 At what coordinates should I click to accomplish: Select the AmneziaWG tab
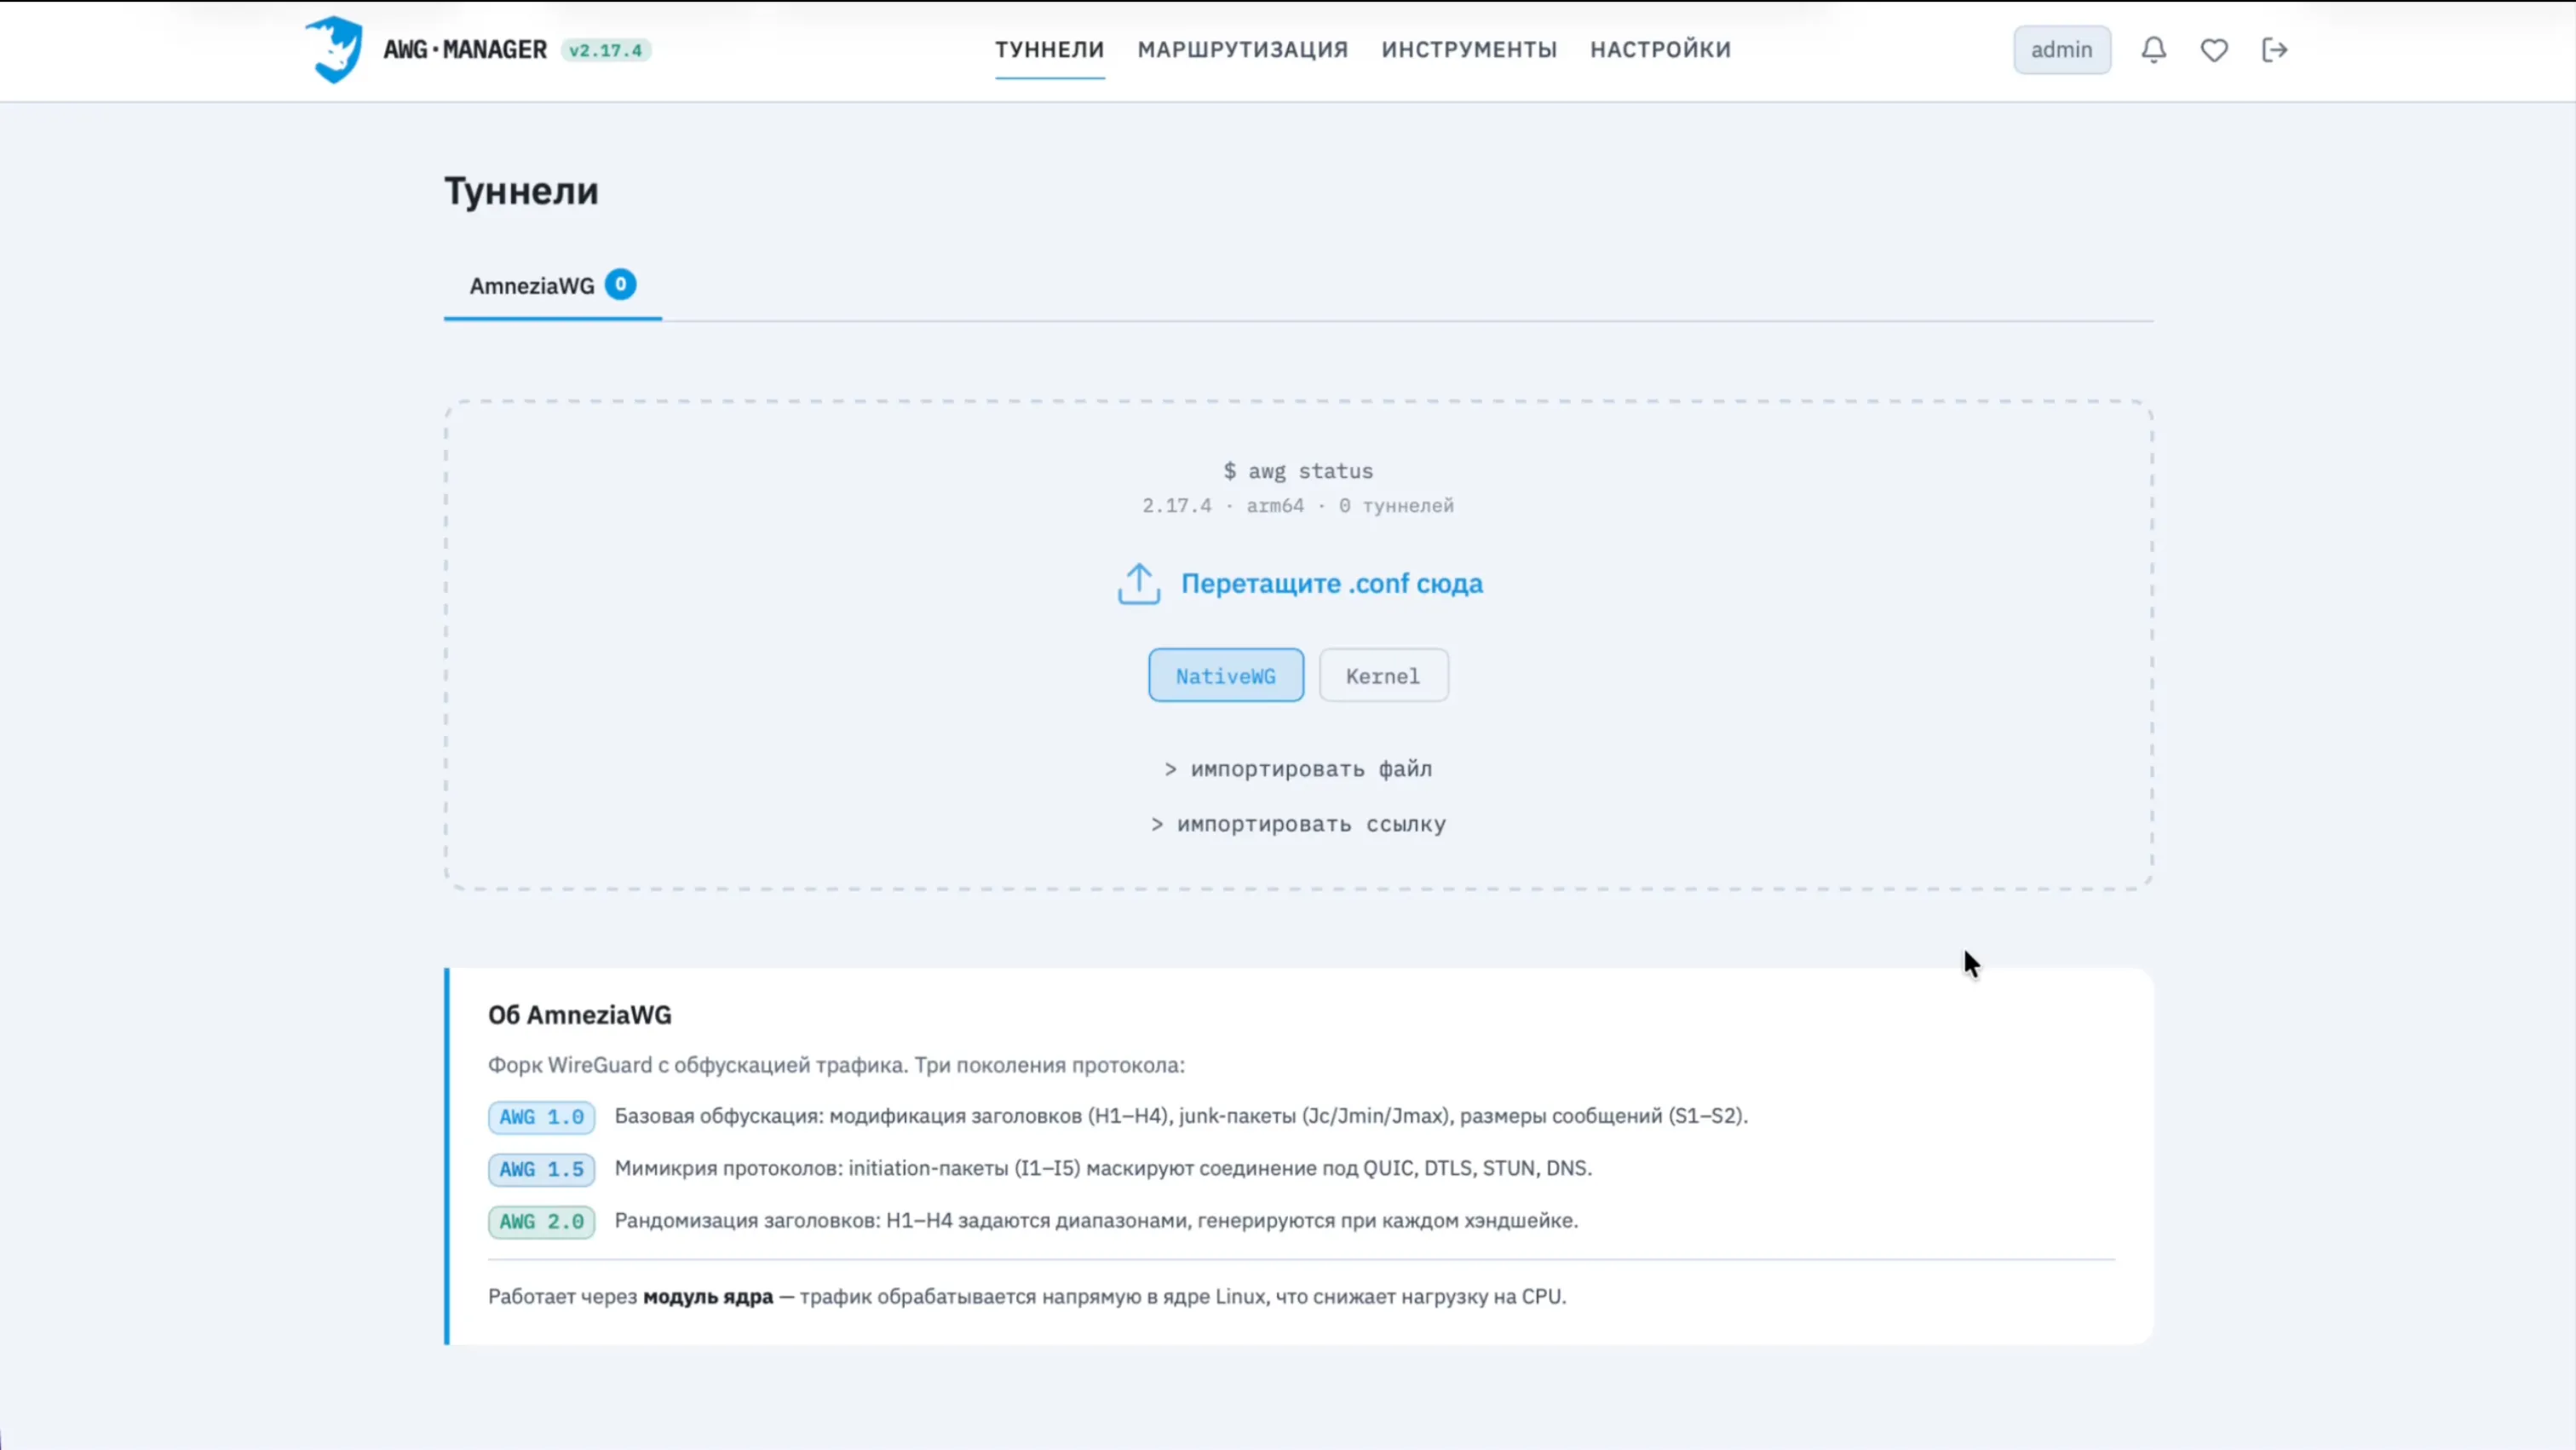pos(552,286)
